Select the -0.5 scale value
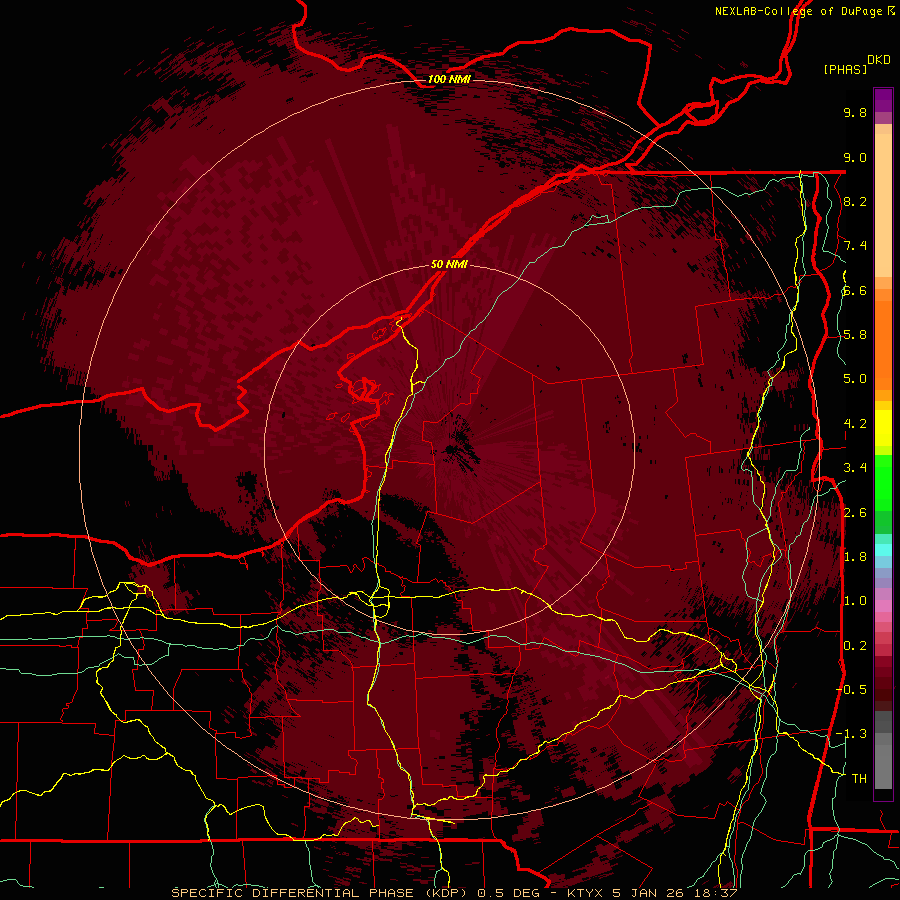Image resolution: width=900 pixels, height=900 pixels. tap(851, 689)
